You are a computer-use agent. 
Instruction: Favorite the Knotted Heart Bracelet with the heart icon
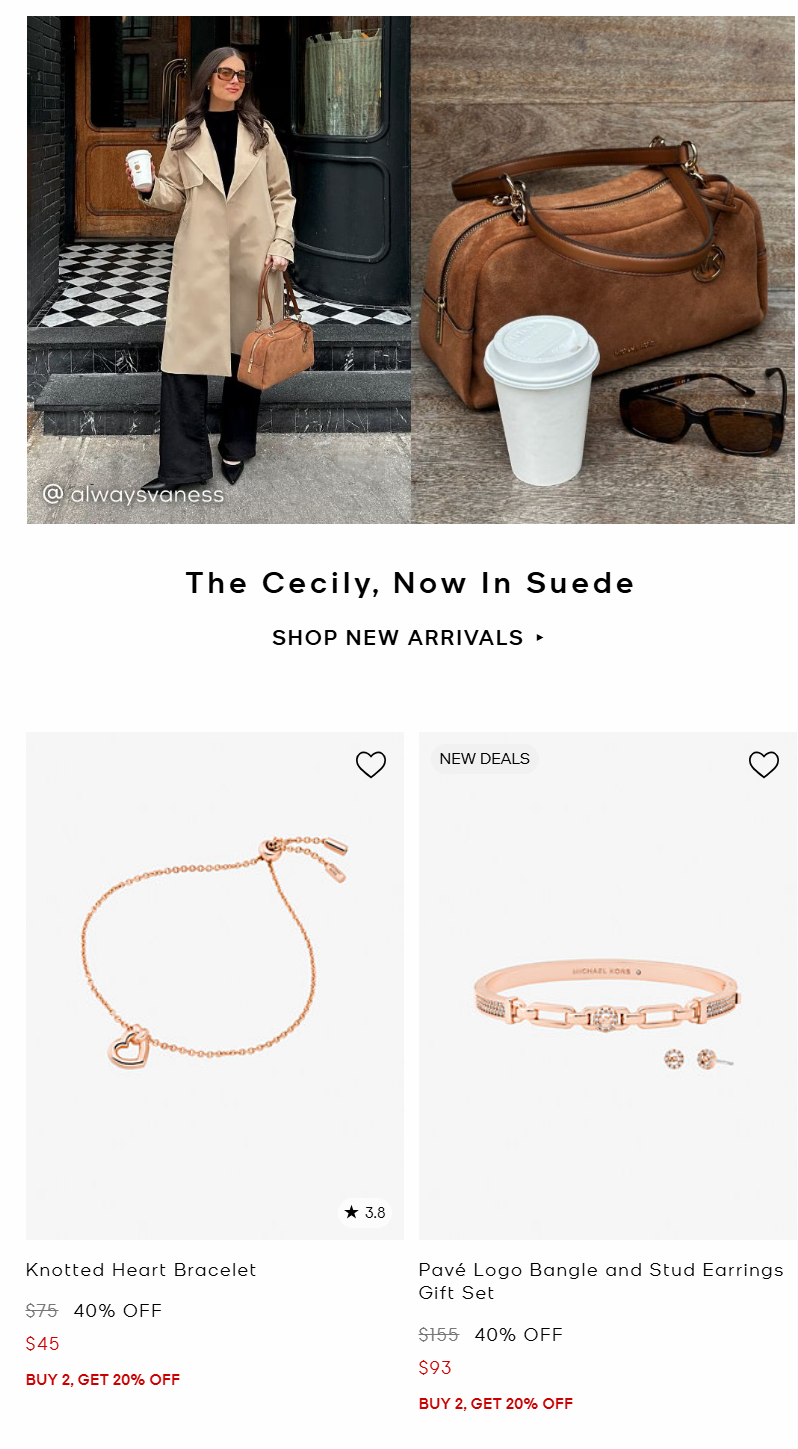coord(371,765)
